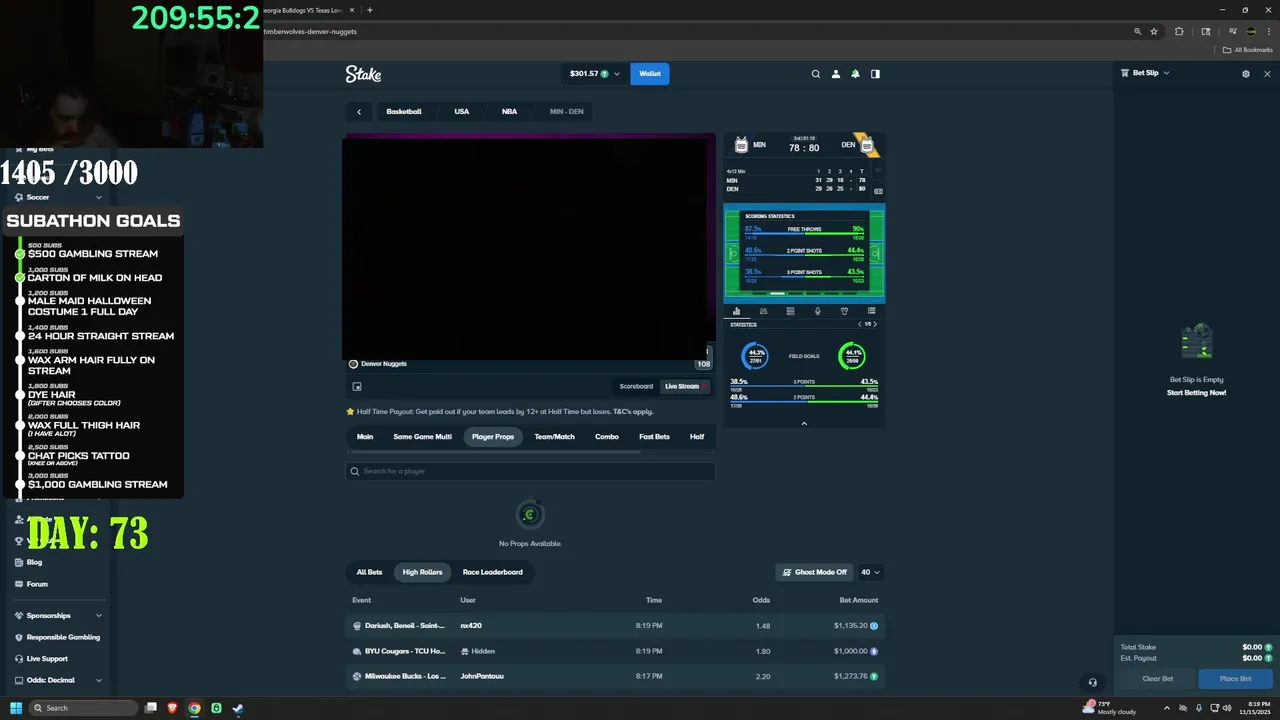Select the Fast Bets tab
Viewport: 1280px width, 720px height.
(x=654, y=437)
